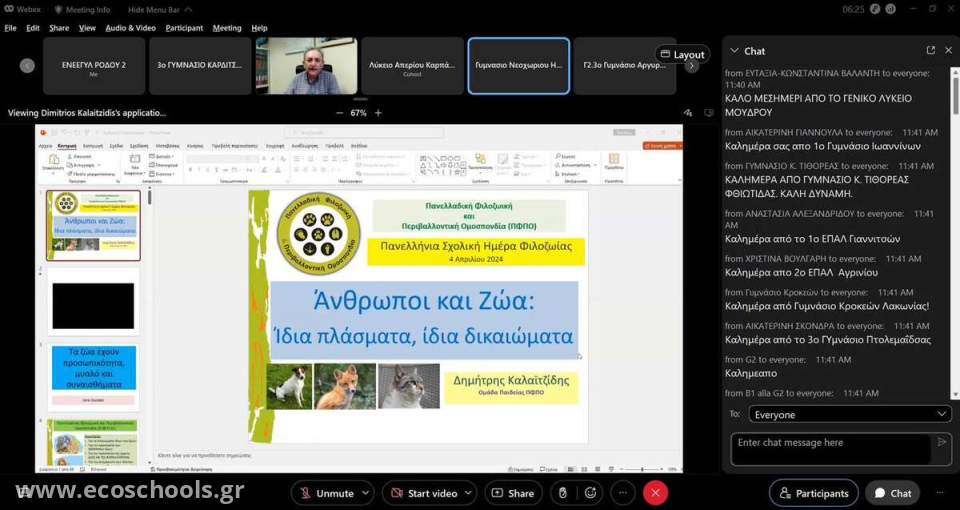Toggle the Chat panel button
This screenshot has width=960, height=510.
click(x=891, y=493)
